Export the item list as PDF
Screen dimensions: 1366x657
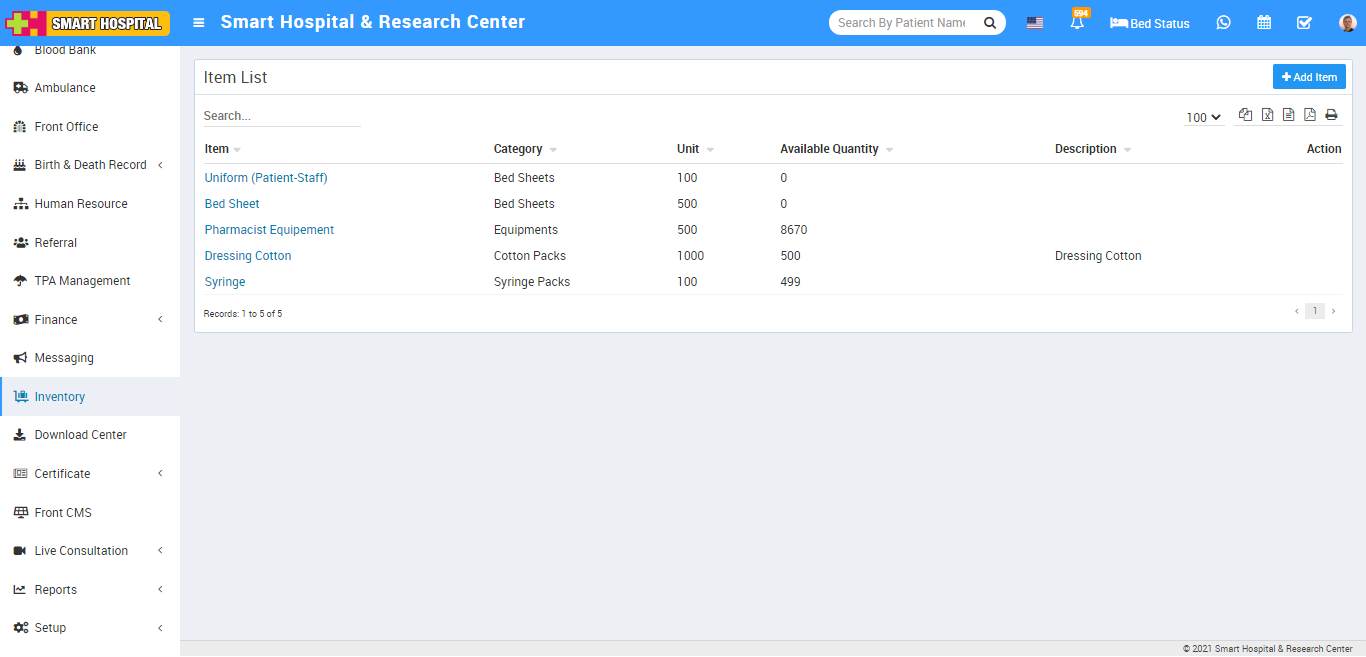[1310, 115]
